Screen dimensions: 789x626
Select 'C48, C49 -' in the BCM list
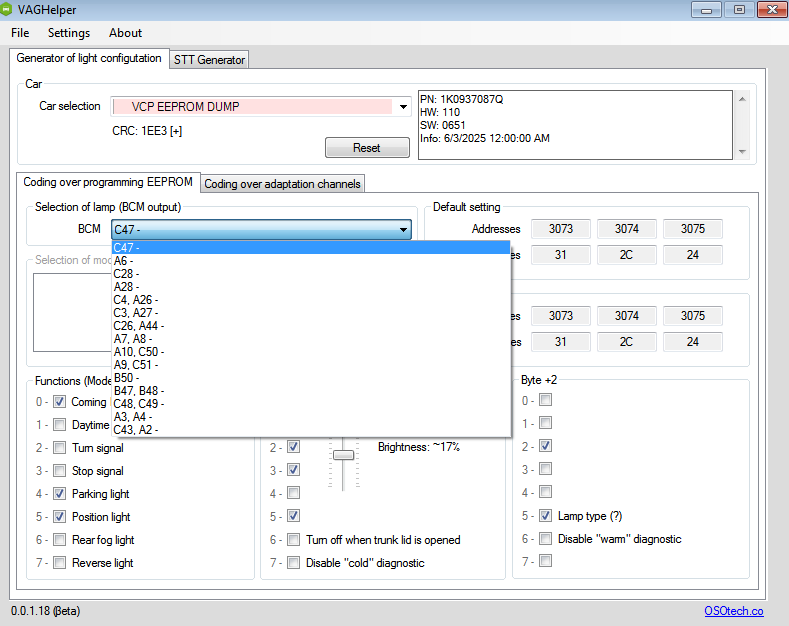point(311,404)
